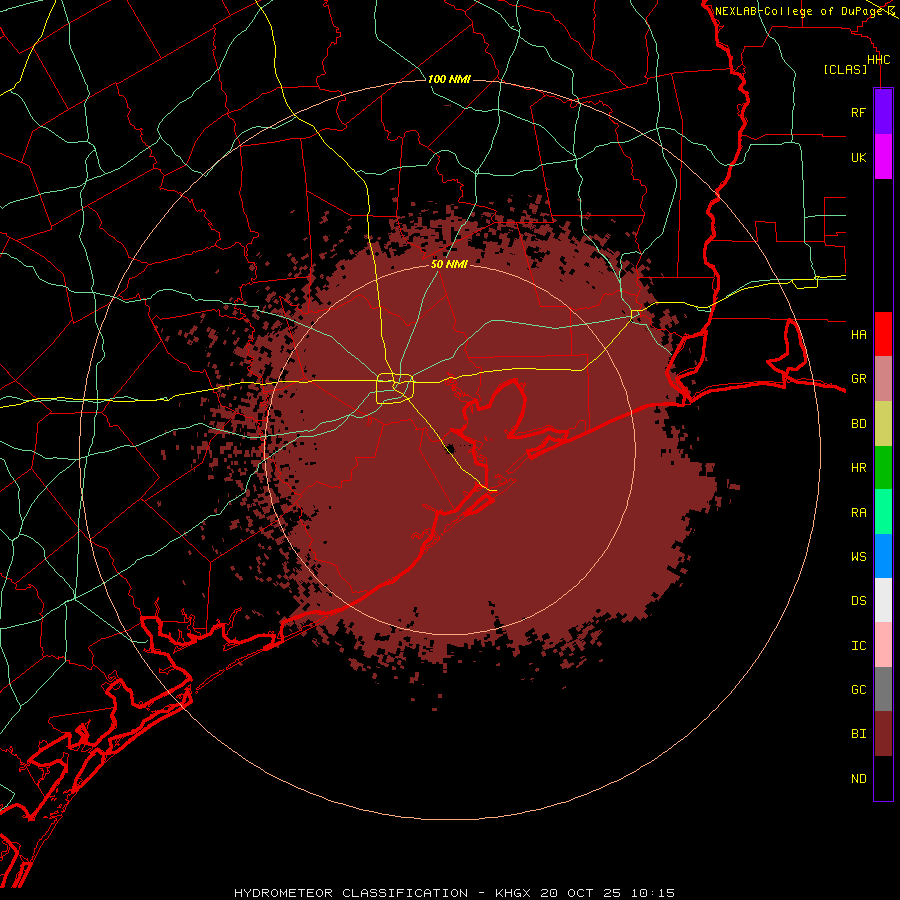Viewport: 900px width, 900px height.
Task: Click the HYDROMETEOR CLASSIFICATION title text
Action: [351, 893]
